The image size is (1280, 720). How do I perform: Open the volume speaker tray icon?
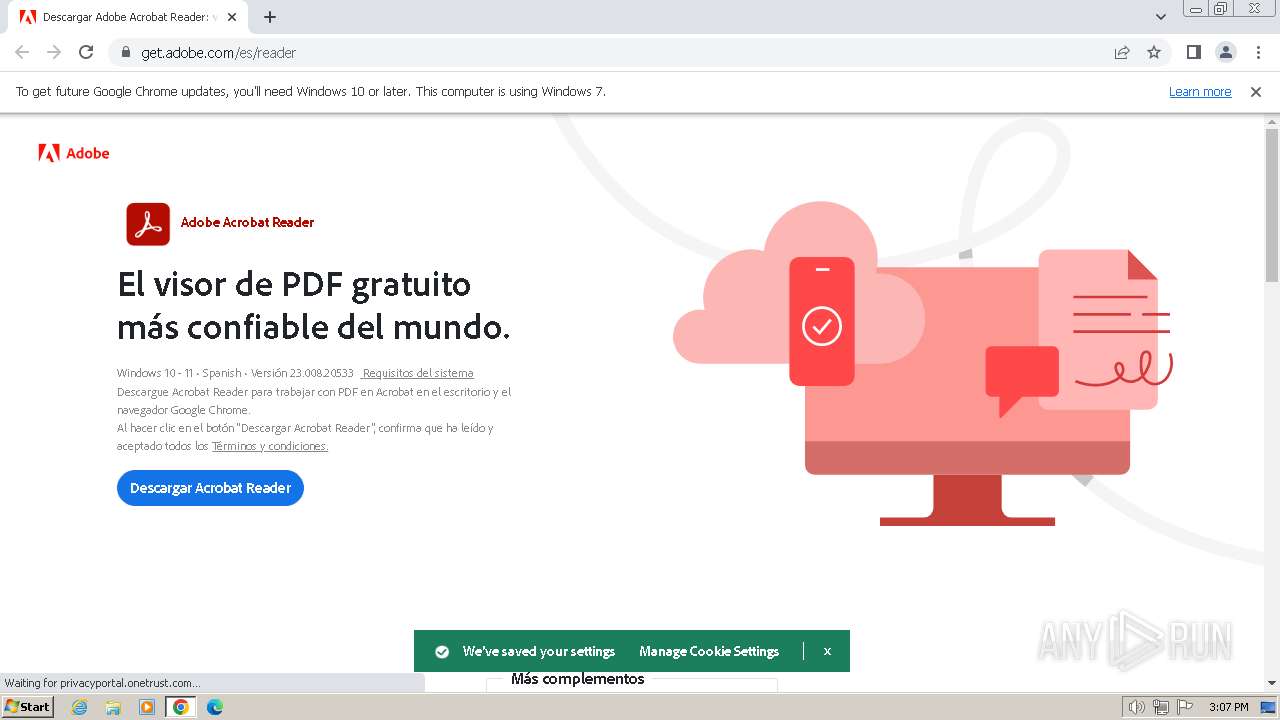[1137, 707]
